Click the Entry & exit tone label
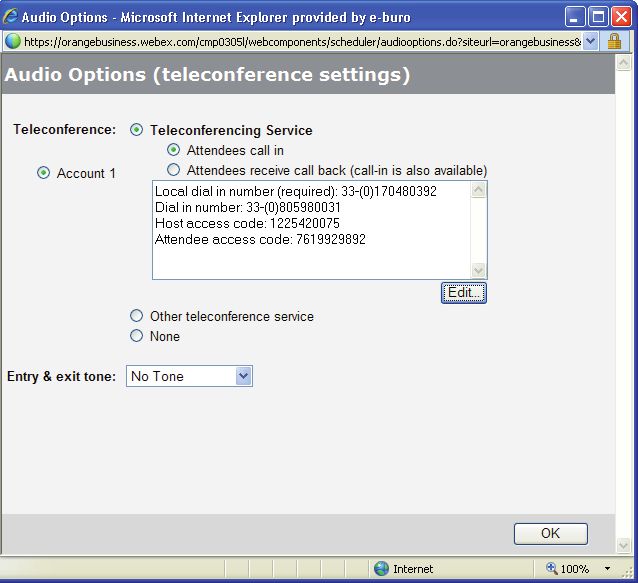The height and width of the screenshot is (583, 638). (61, 376)
